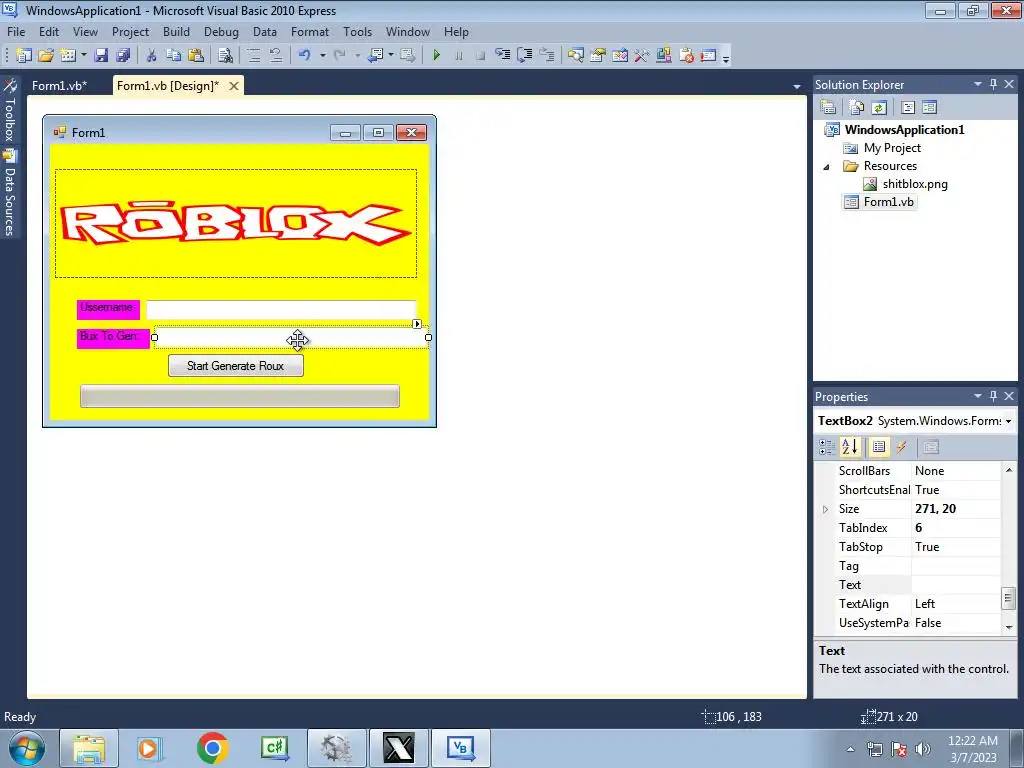Toggle the Properties list view button
Image resolution: width=1024 pixels, height=768 pixels.
(x=879, y=447)
